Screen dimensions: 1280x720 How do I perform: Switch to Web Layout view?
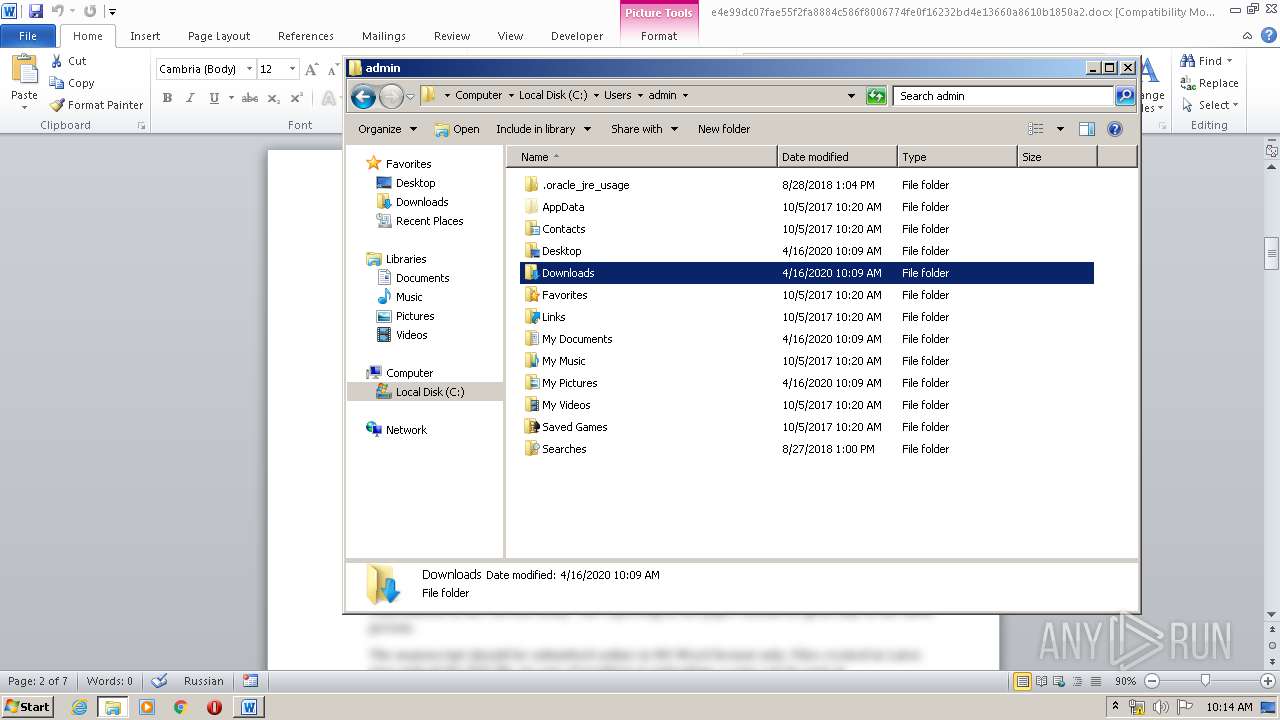coord(1060,681)
